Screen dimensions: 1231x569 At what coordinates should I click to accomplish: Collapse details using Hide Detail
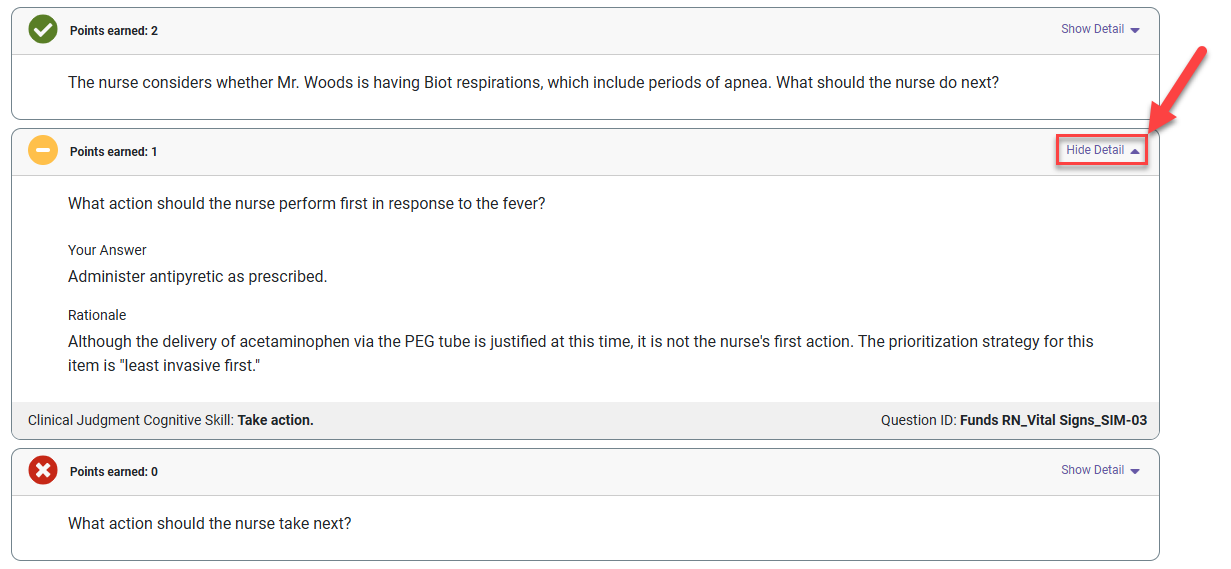click(1102, 150)
